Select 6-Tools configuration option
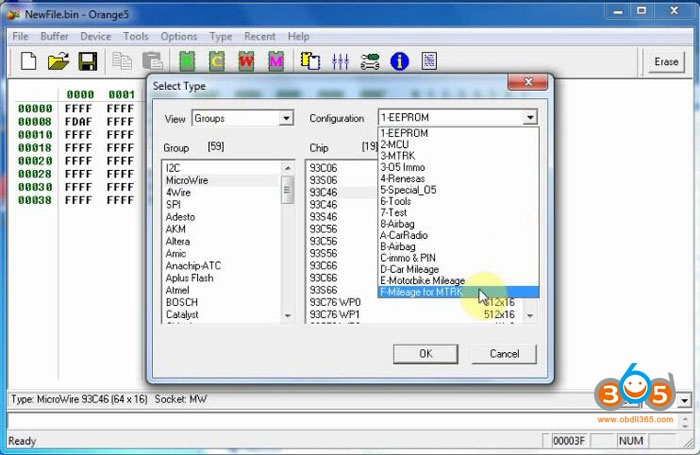 pyautogui.click(x=458, y=201)
